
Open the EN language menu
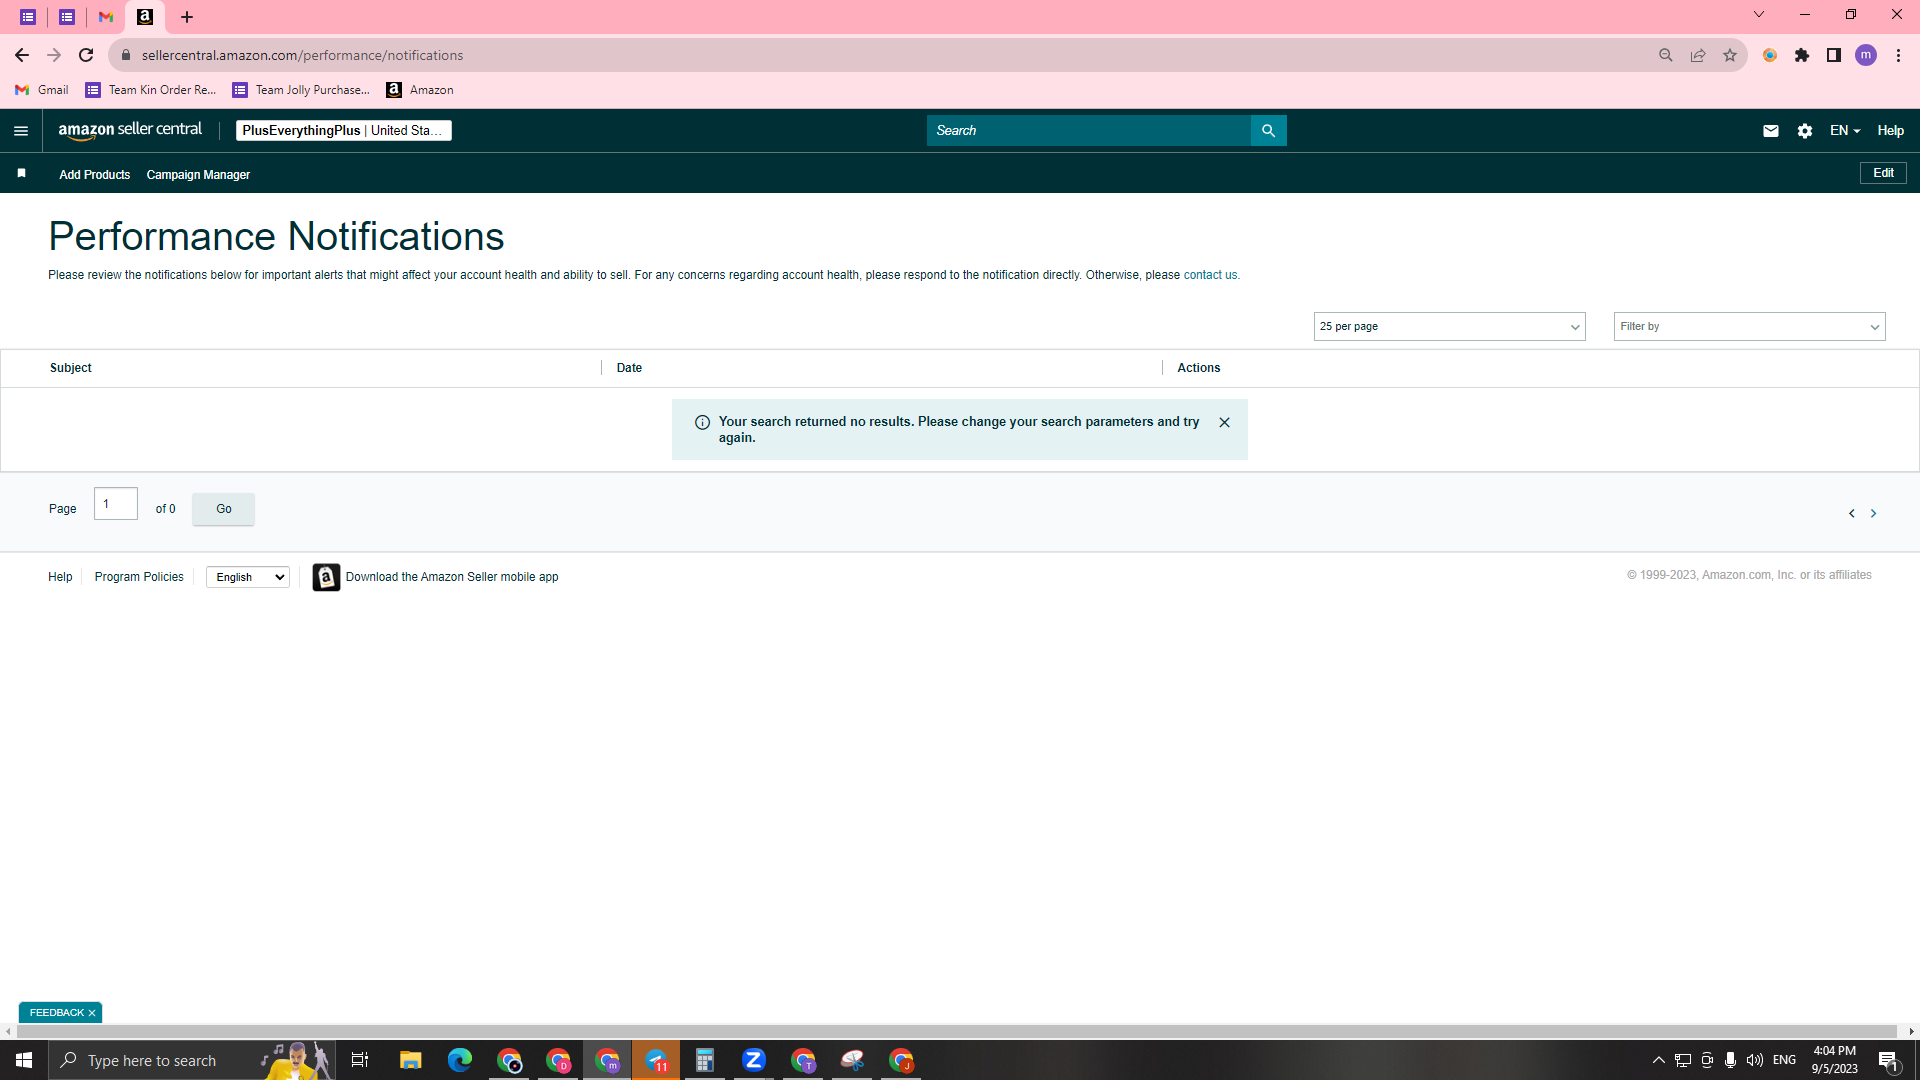(x=1844, y=131)
